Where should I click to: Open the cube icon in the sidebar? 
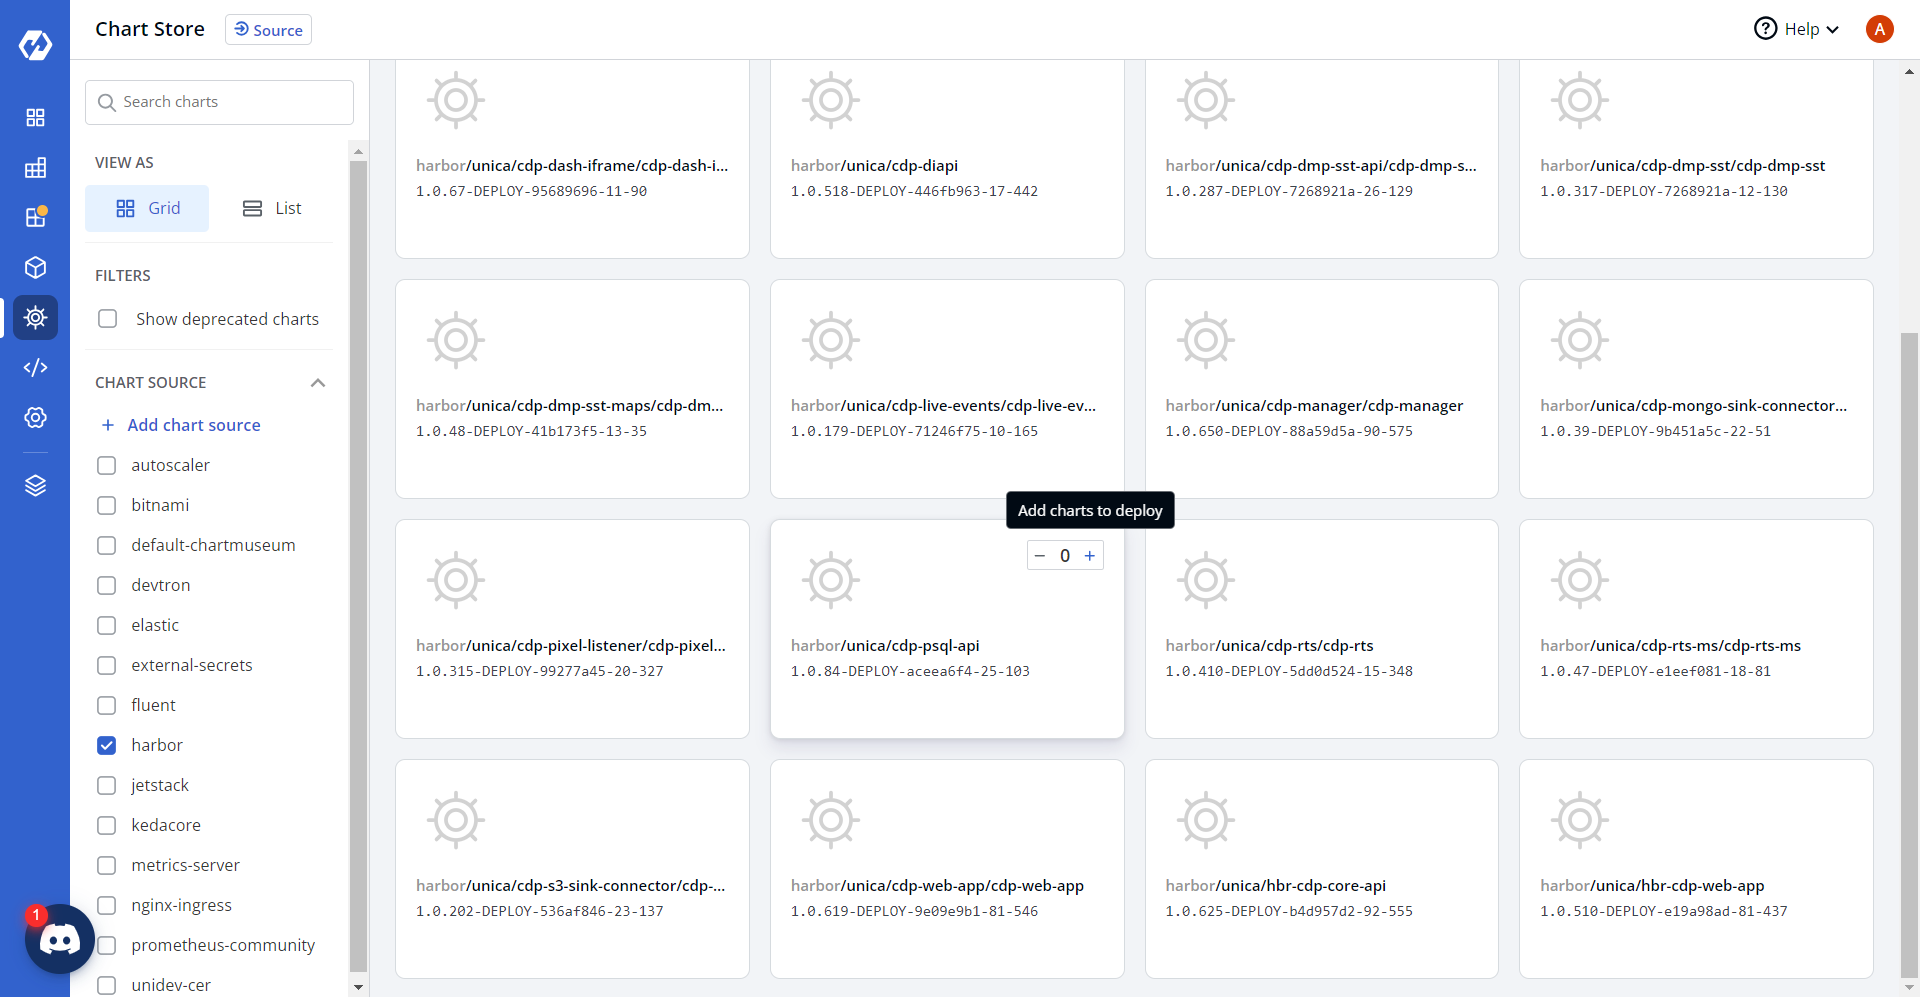35,267
